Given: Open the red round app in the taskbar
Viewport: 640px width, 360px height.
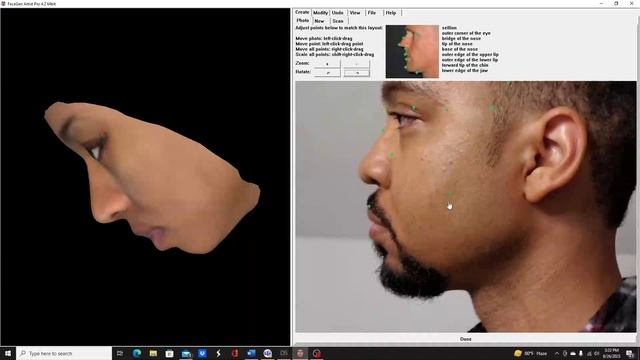Looking at the screenshot, I should click(317, 353).
